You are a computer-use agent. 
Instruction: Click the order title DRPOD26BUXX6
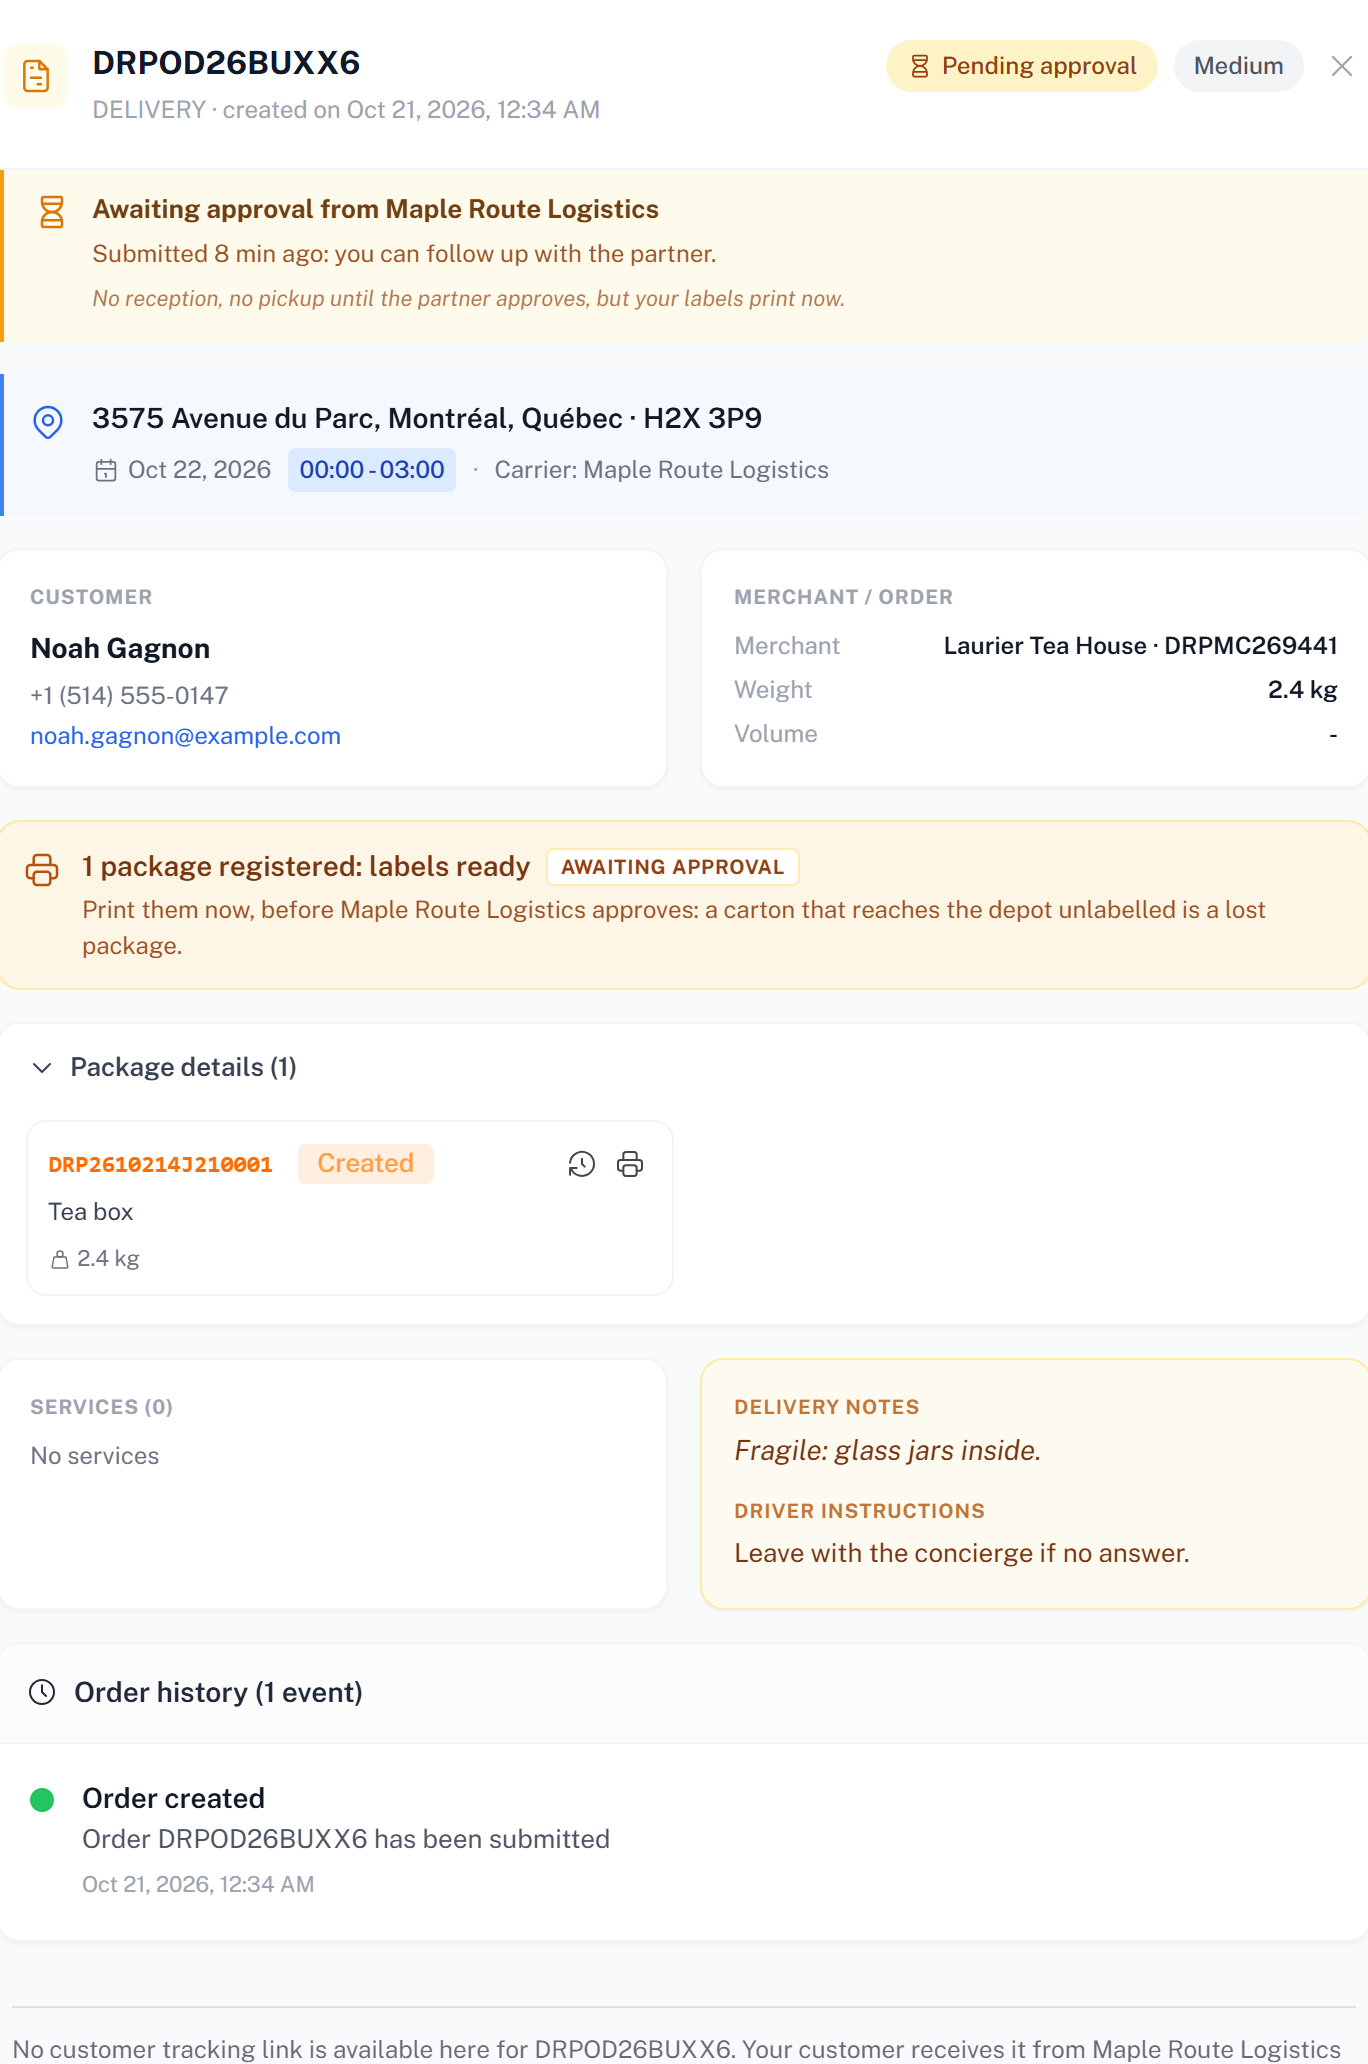[227, 63]
